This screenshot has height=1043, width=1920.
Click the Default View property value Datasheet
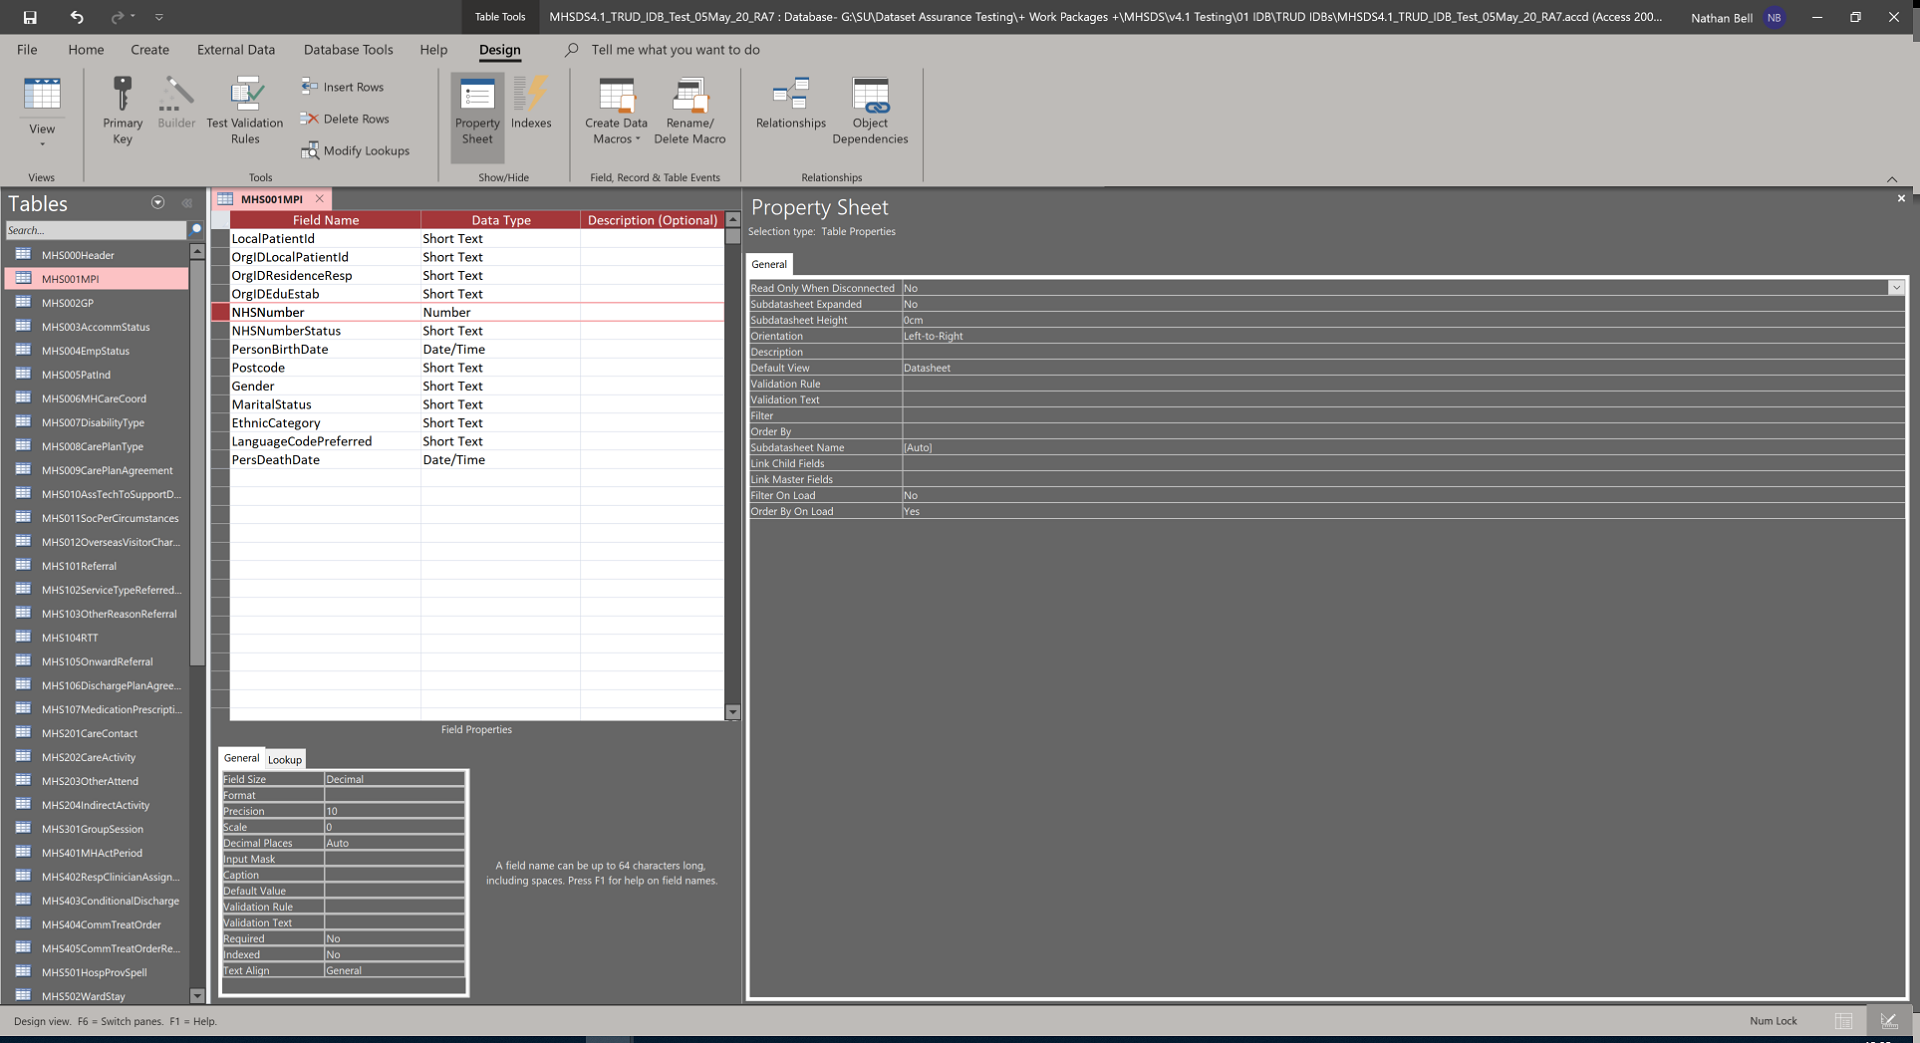tap(1403, 368)
